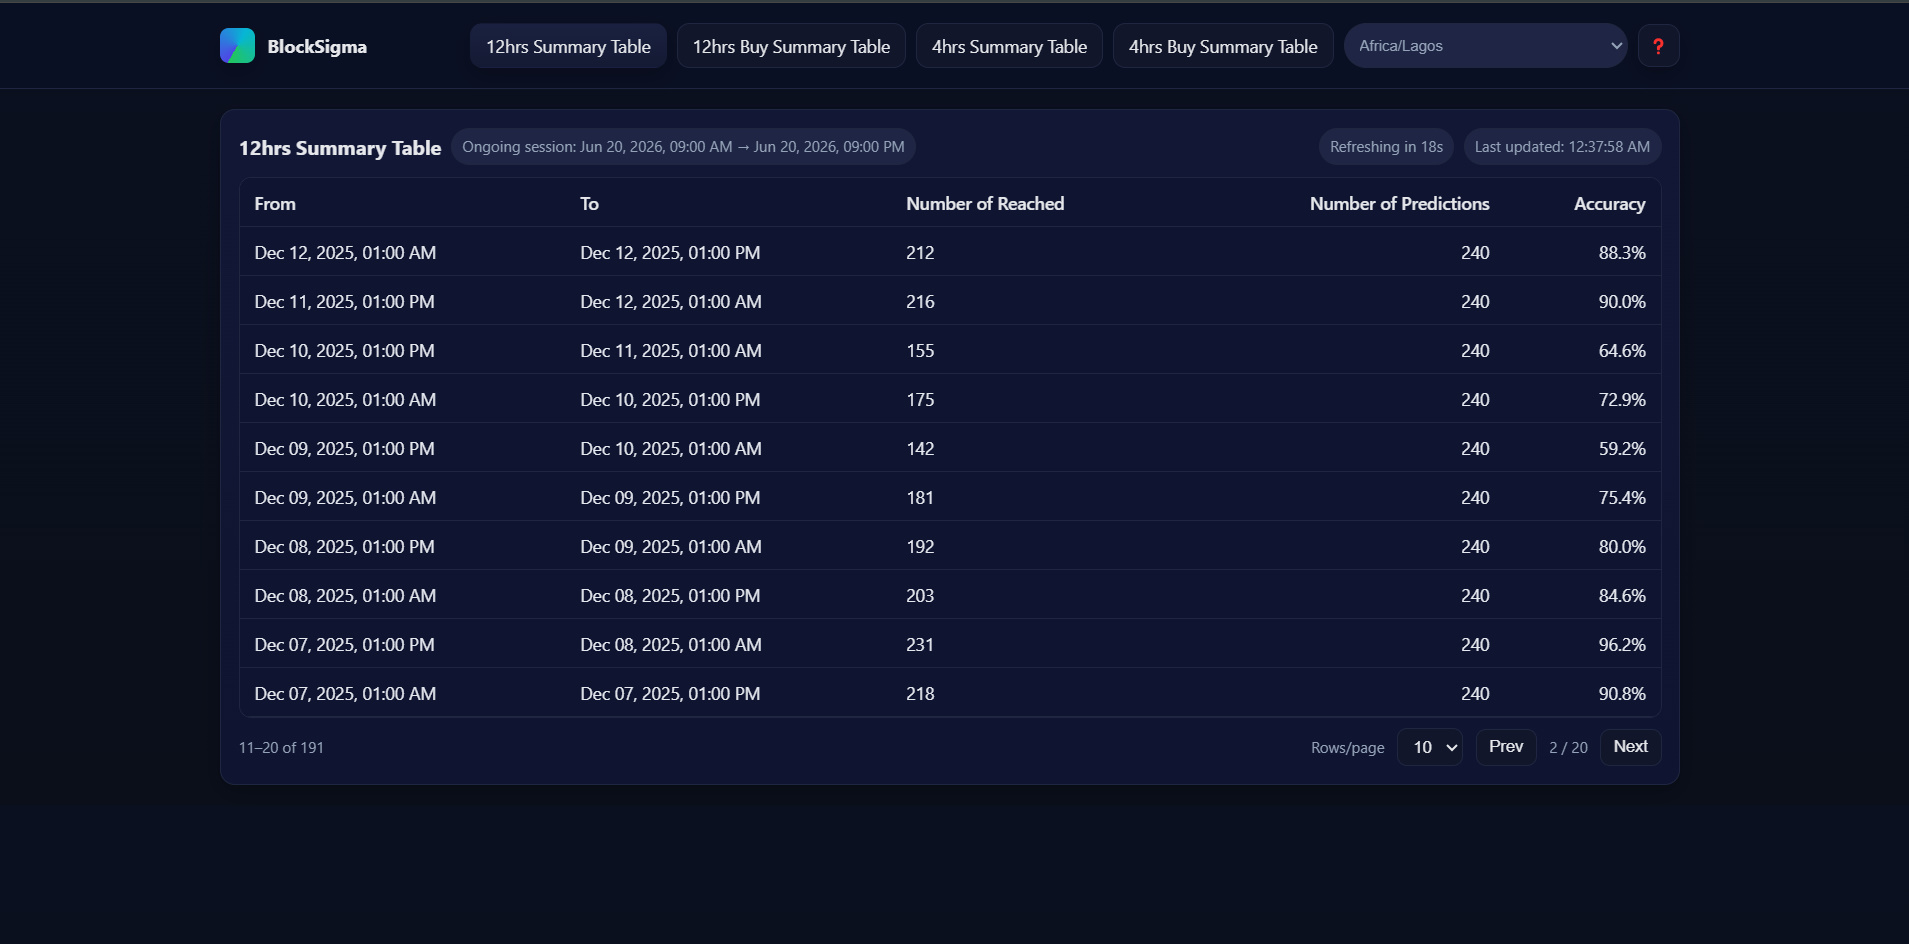
Task: Select From cell Dec 09, 2025, 01:00 PM
Action: 344,449
